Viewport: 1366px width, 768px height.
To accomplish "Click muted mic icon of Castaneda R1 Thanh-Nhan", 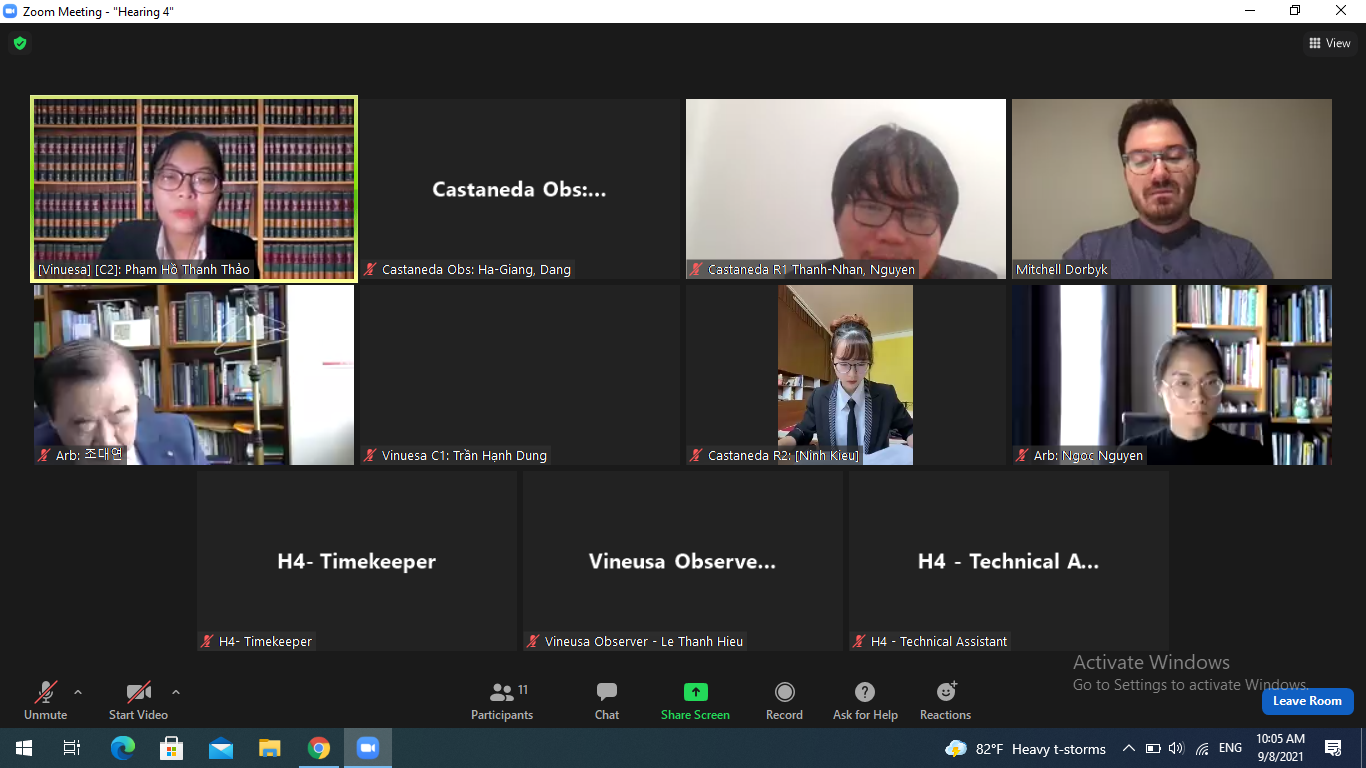I will click(x=696, y=269).
